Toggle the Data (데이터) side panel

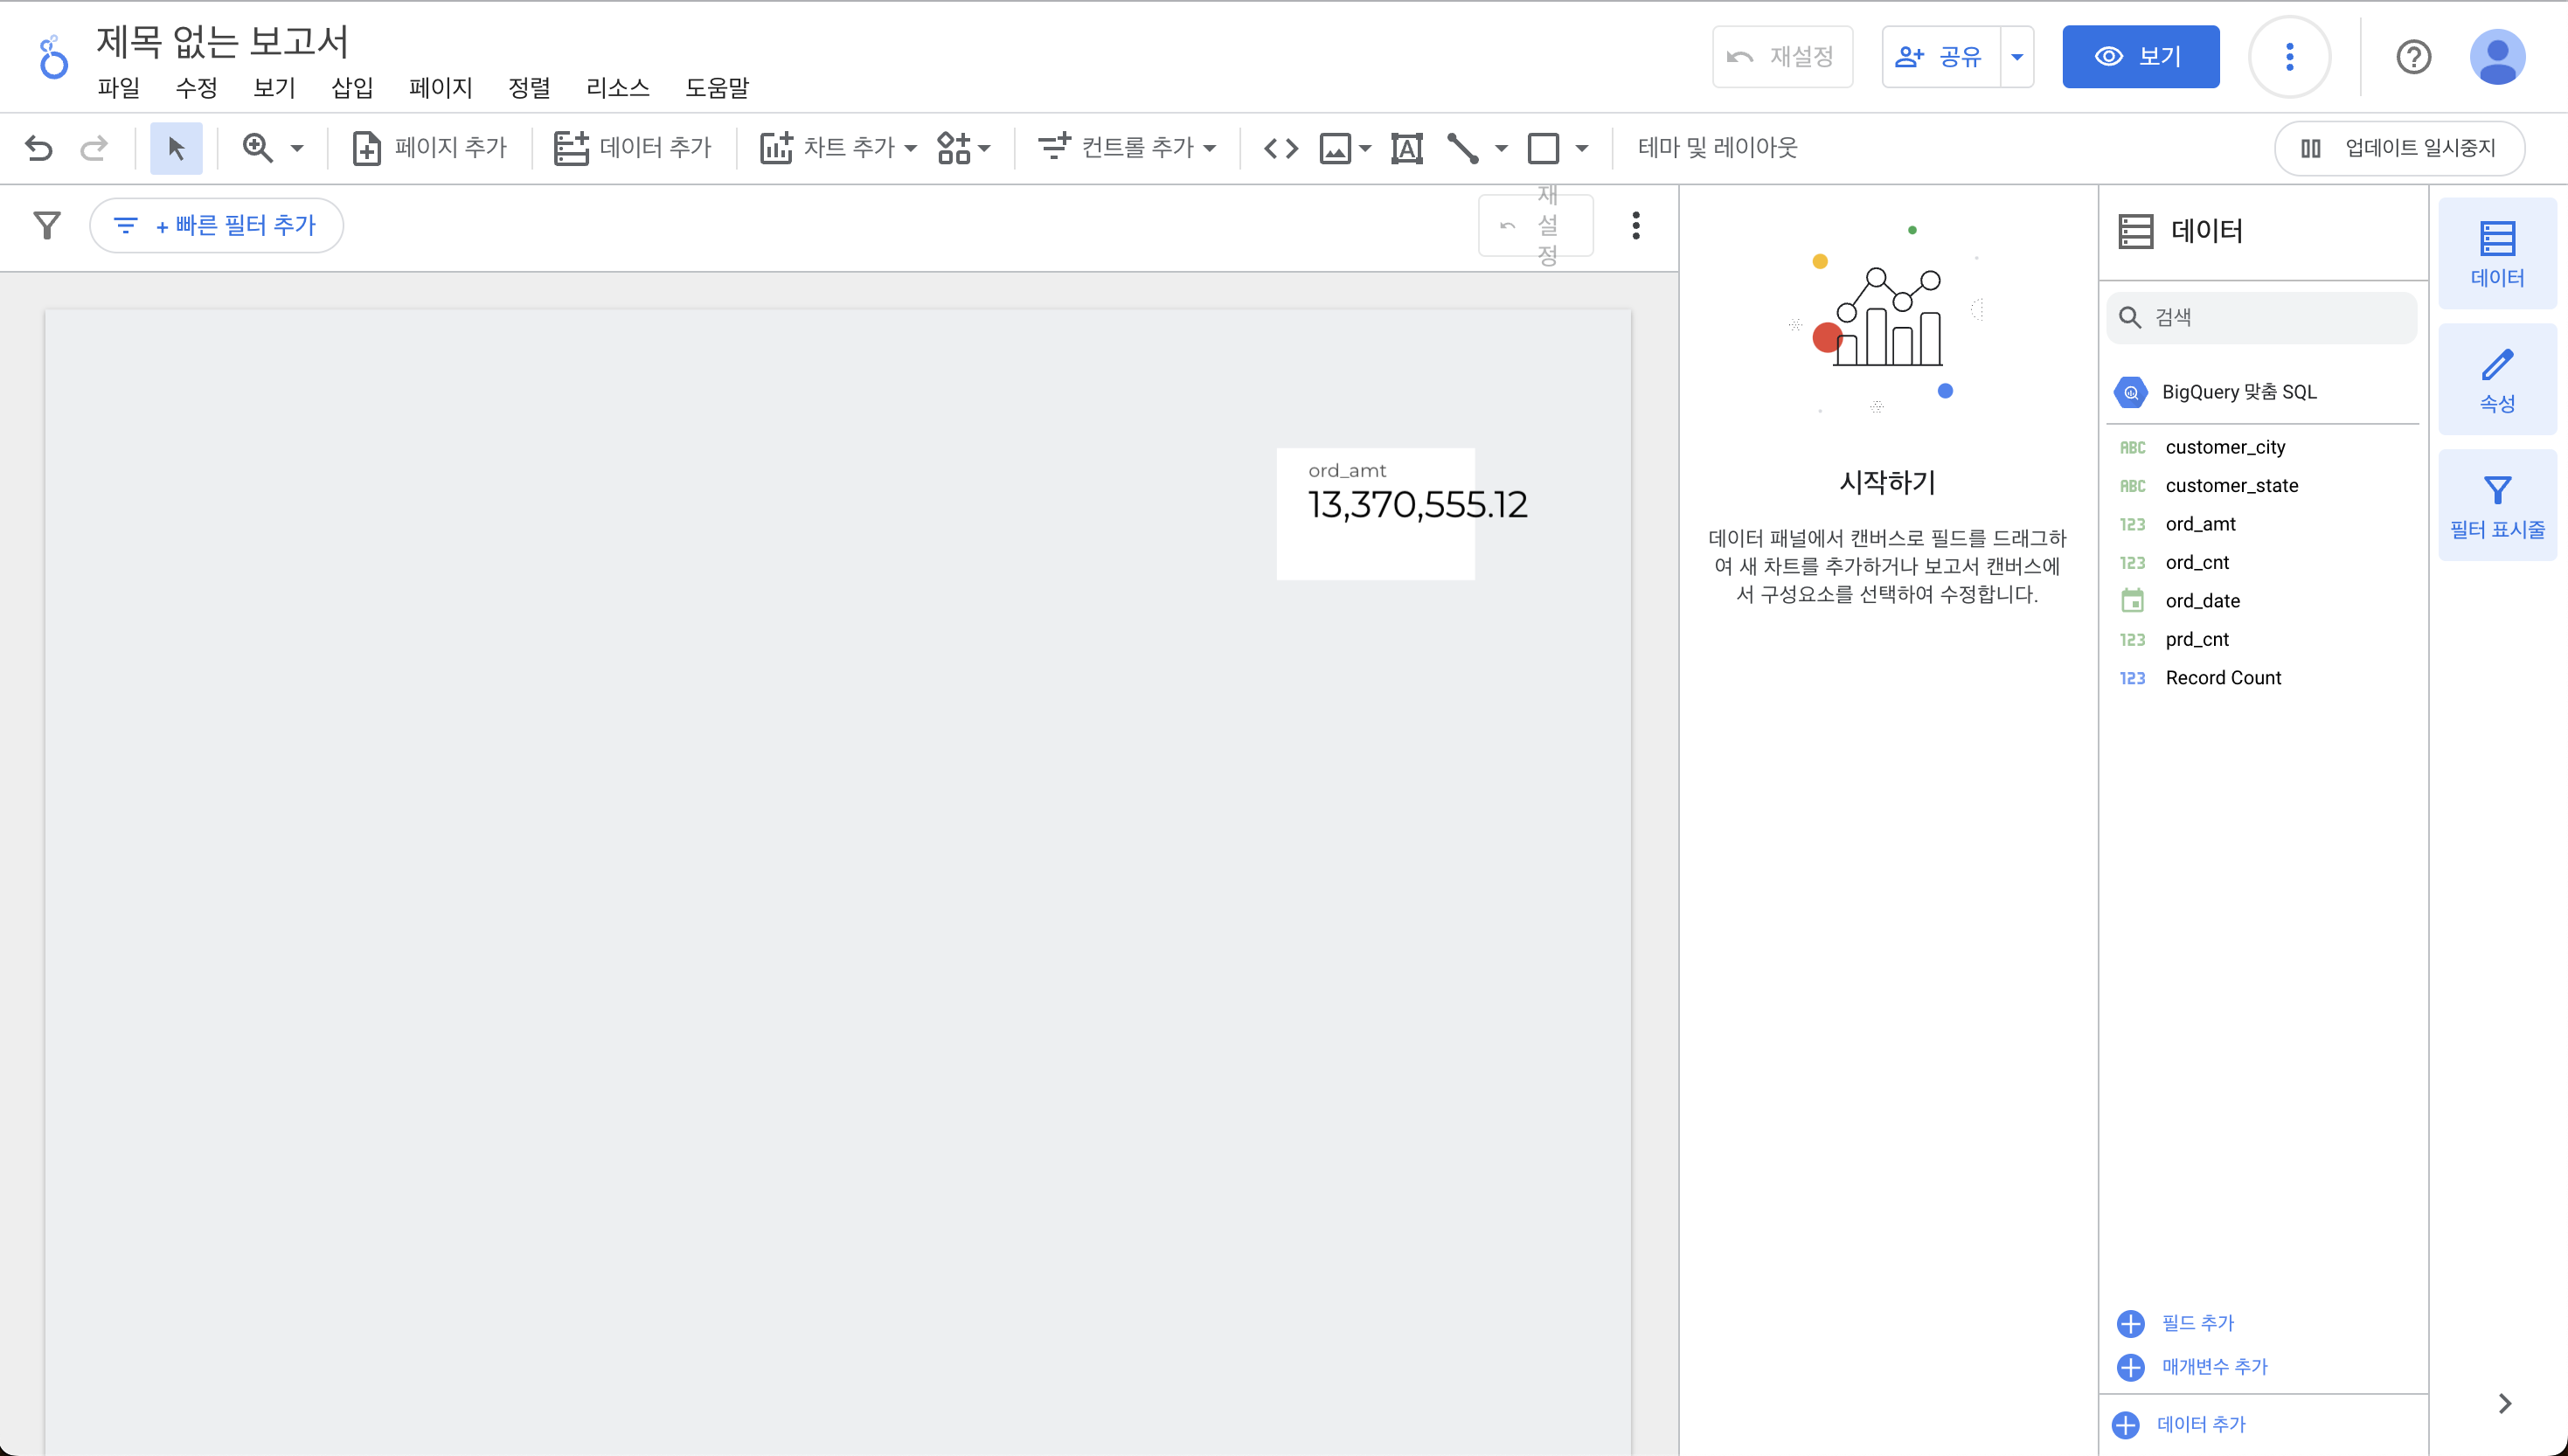click(2497, 254)
